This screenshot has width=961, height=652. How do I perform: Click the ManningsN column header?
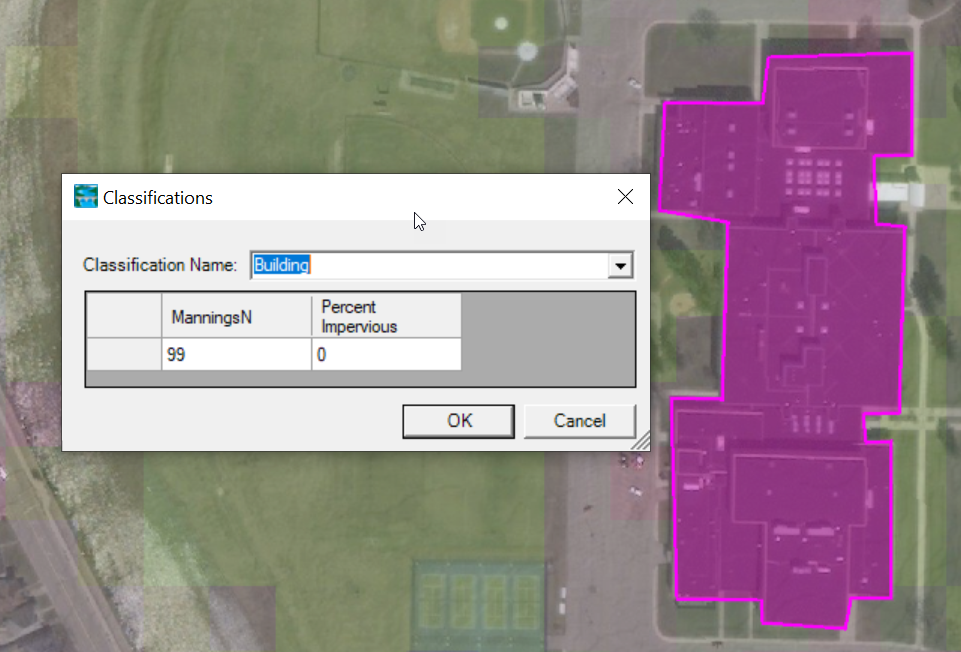pyautogui.click(x=237, y=316)
